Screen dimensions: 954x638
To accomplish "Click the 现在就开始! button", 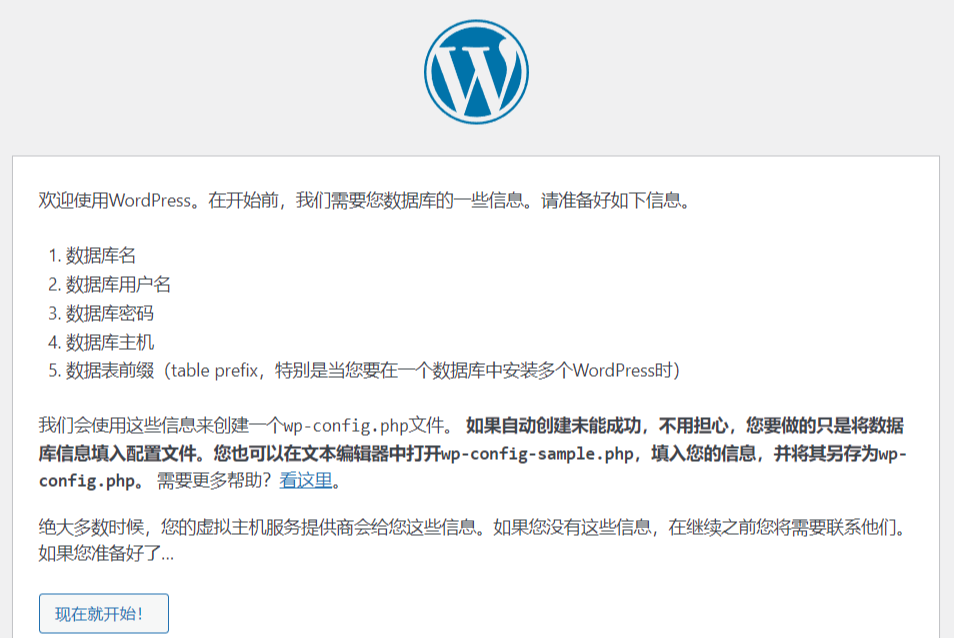I will tap(104, 613).
